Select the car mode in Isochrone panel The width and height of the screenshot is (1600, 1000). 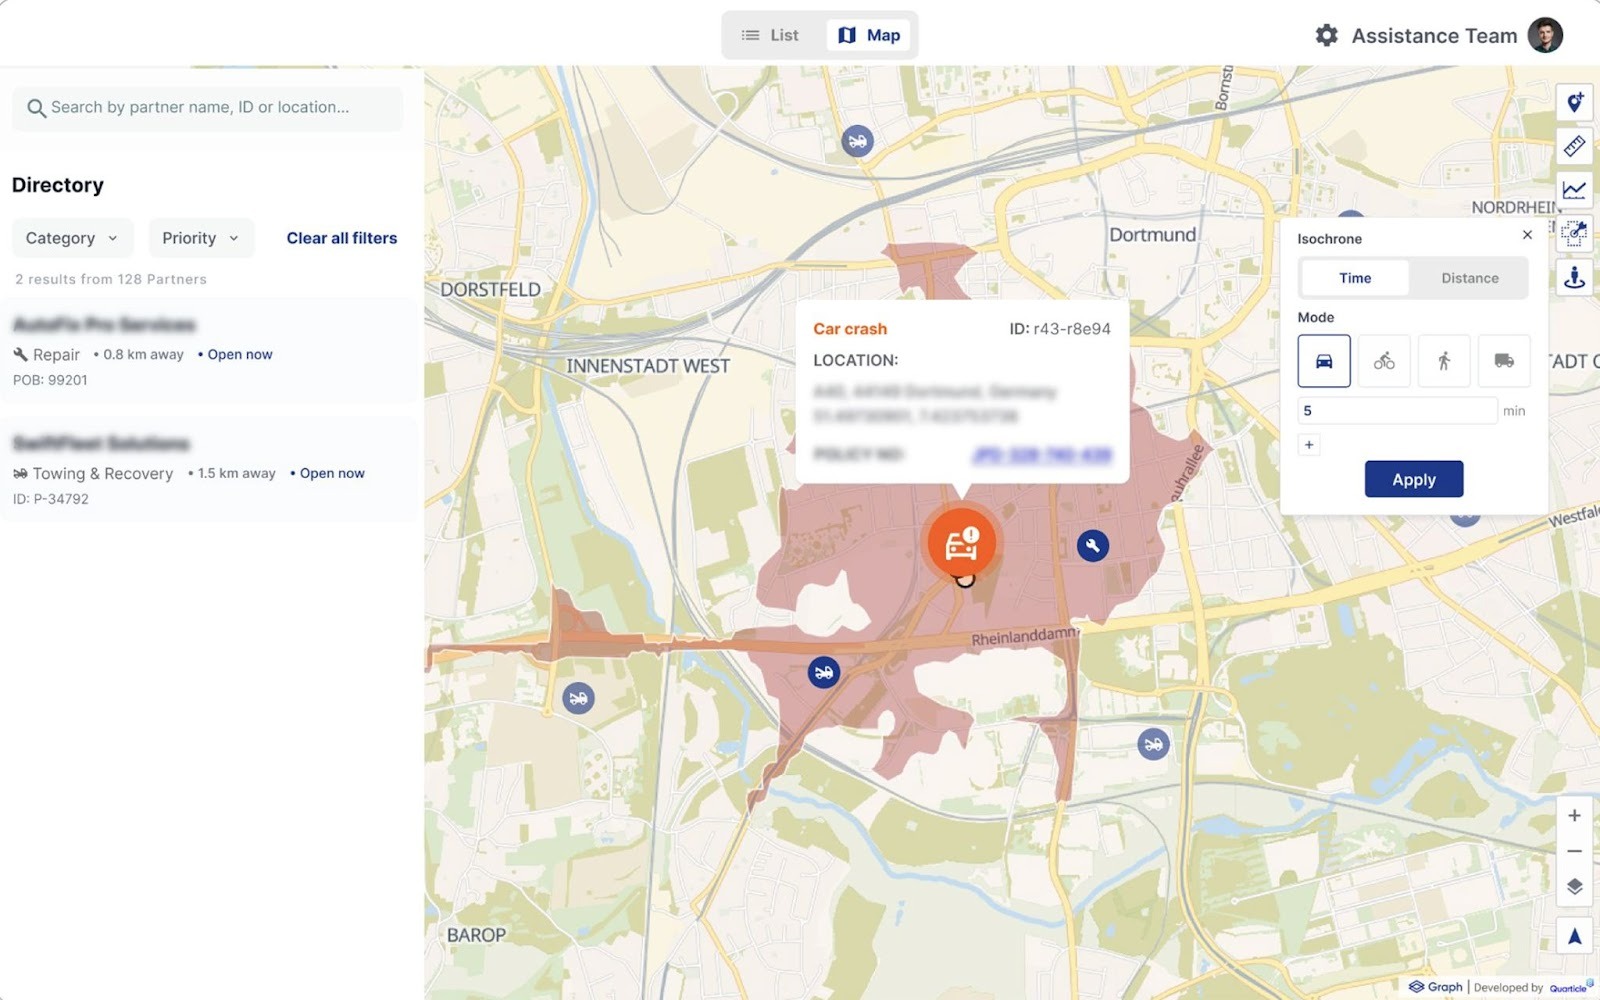pos(1323,360)
